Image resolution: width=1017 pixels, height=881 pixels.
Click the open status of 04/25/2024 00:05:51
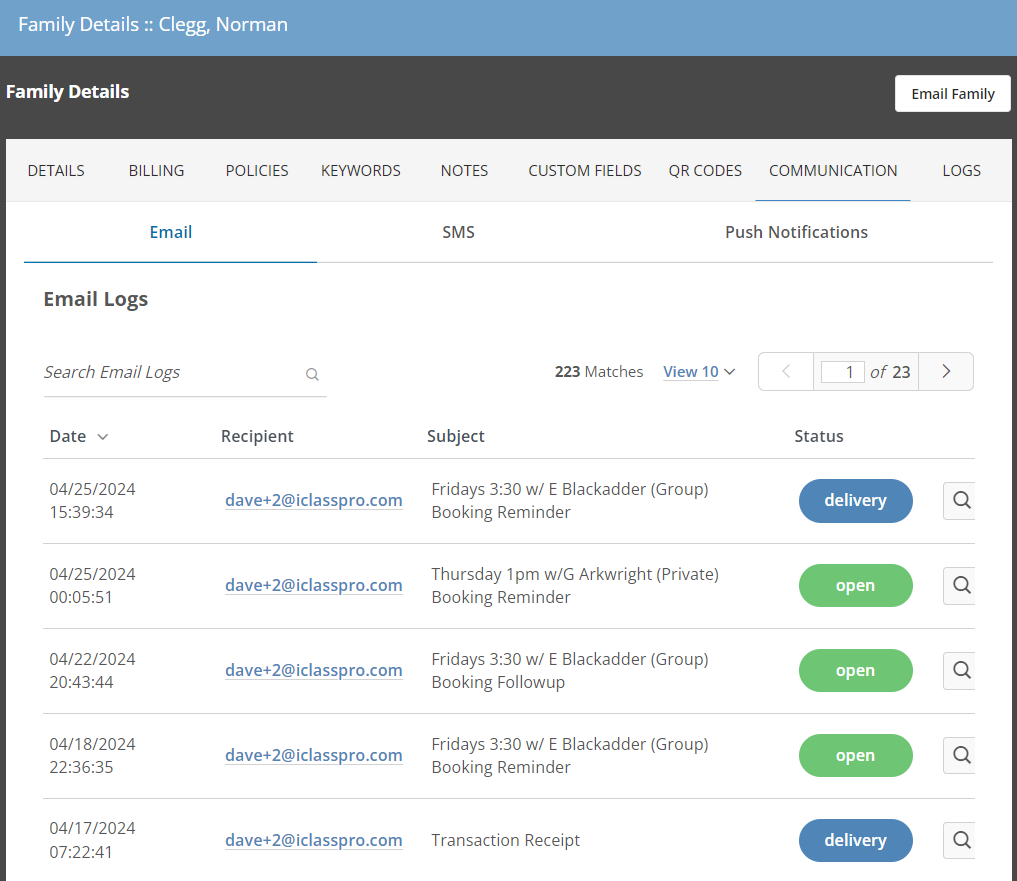pyautogui.click(x=855, y=586)
